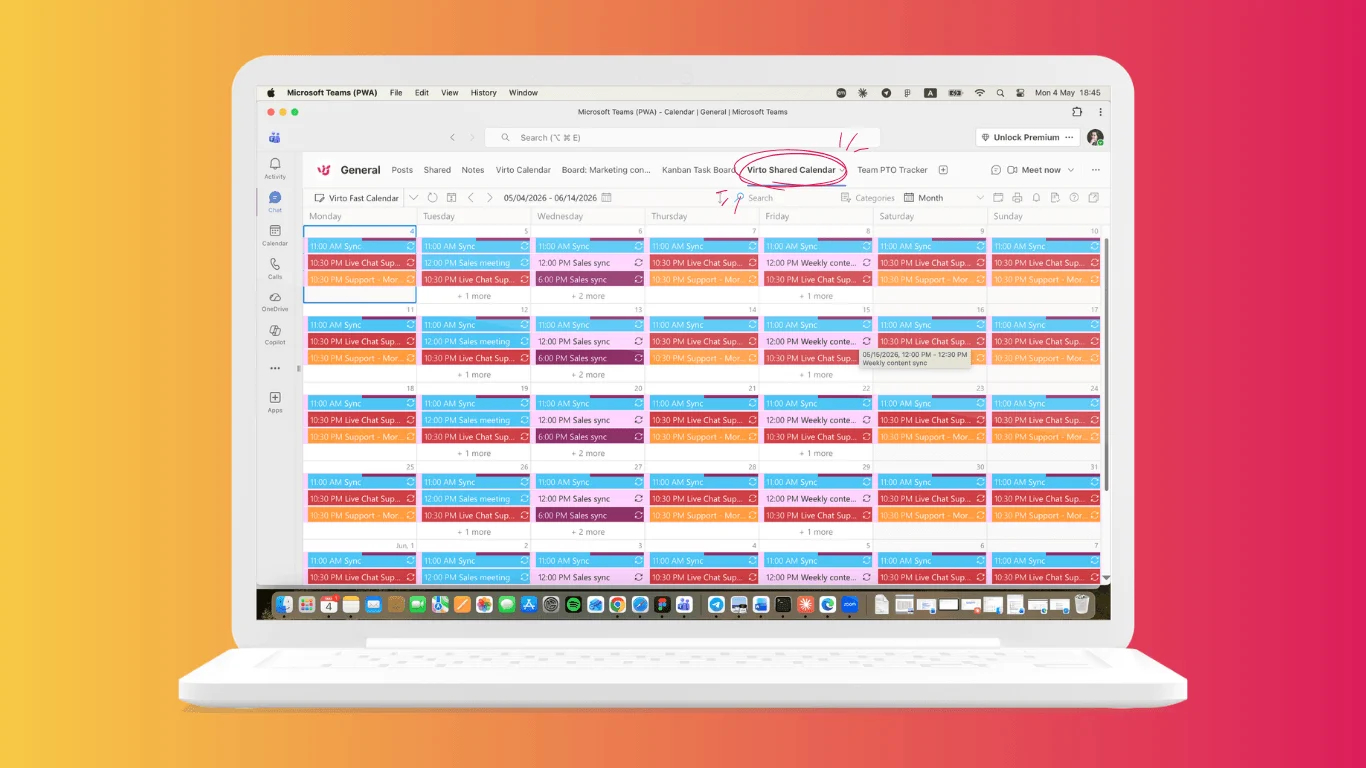Switch to the Posts tab

pos(402,170)
